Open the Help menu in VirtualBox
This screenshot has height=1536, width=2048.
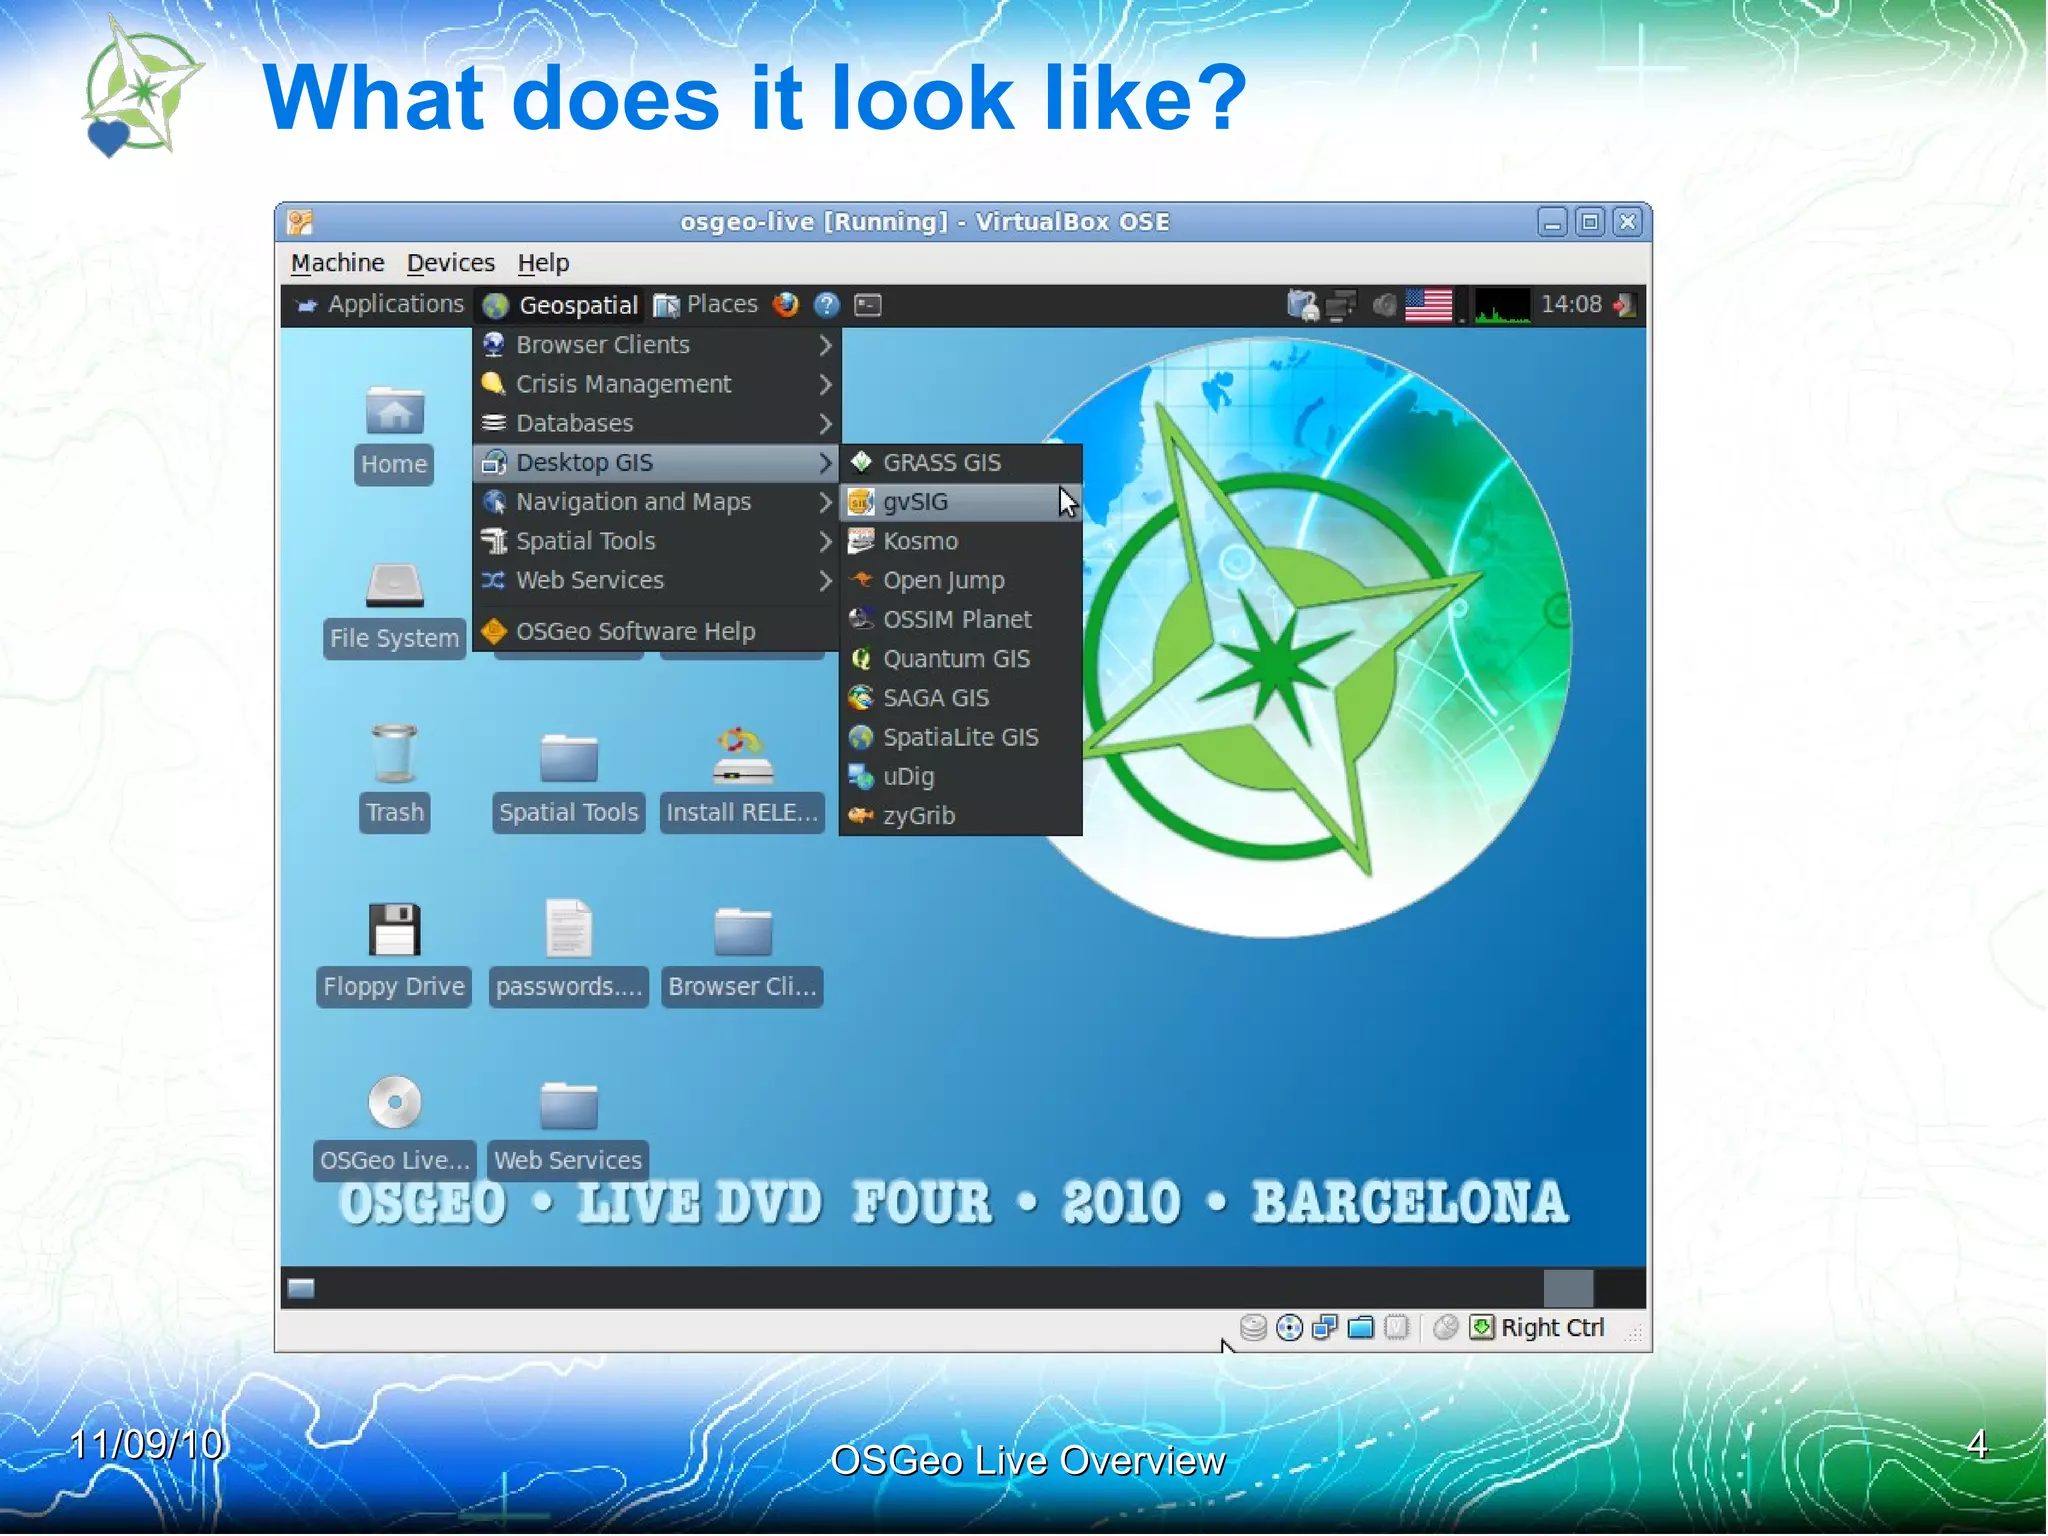tap(543, 263)
